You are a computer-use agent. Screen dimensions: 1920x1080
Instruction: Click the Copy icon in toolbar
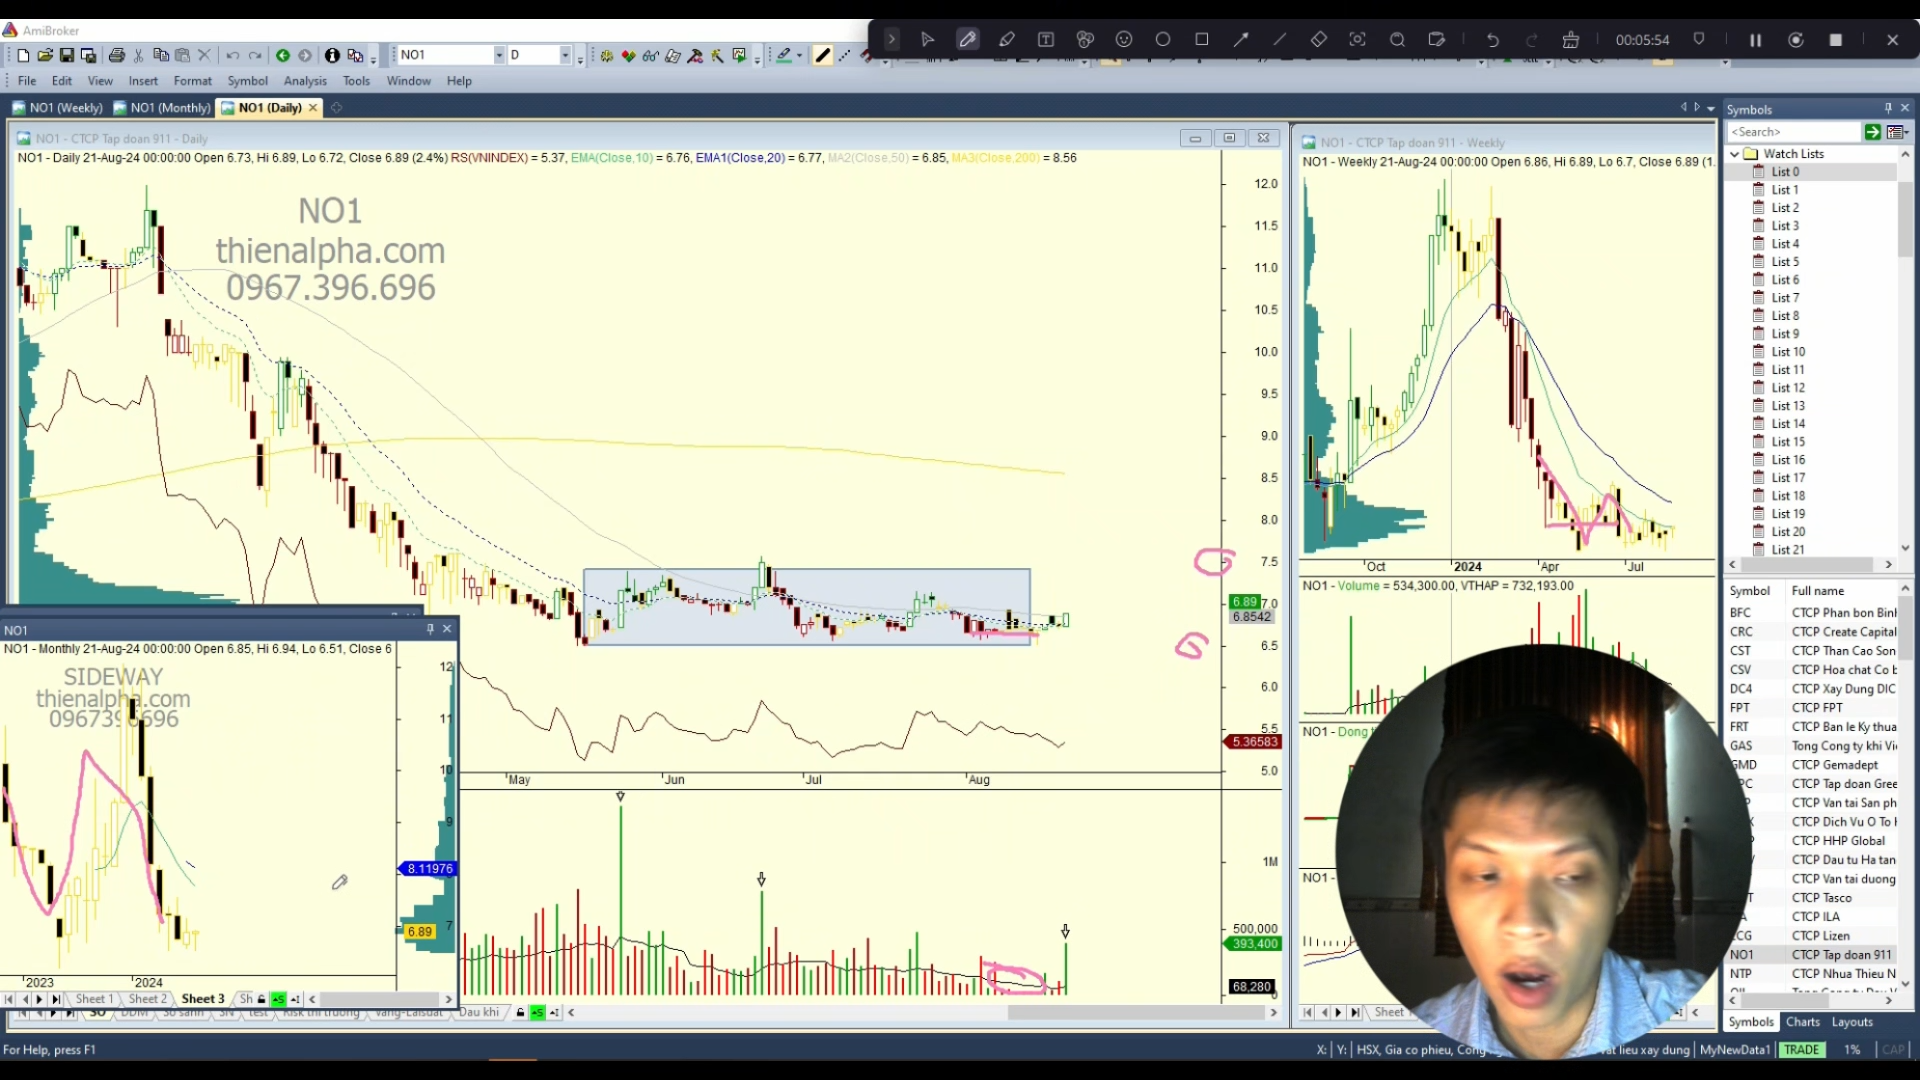pyautogui.click(x=160, y=55)
